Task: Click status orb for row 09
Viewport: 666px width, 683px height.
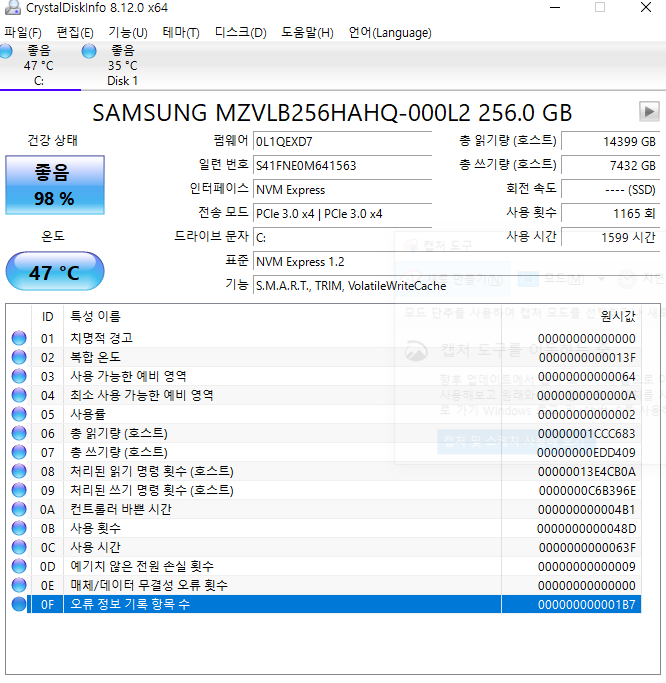Action: 19,490
